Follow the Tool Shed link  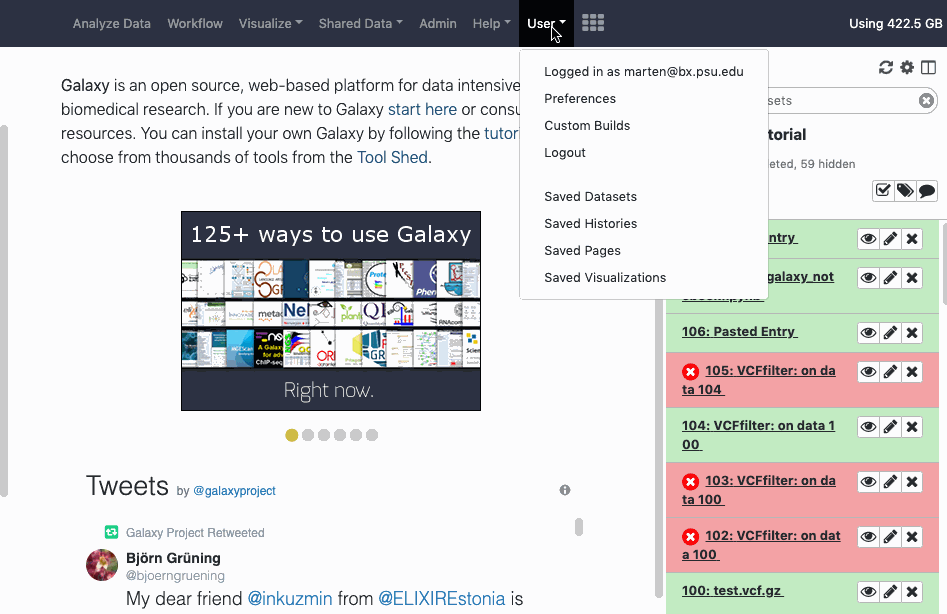392,157
